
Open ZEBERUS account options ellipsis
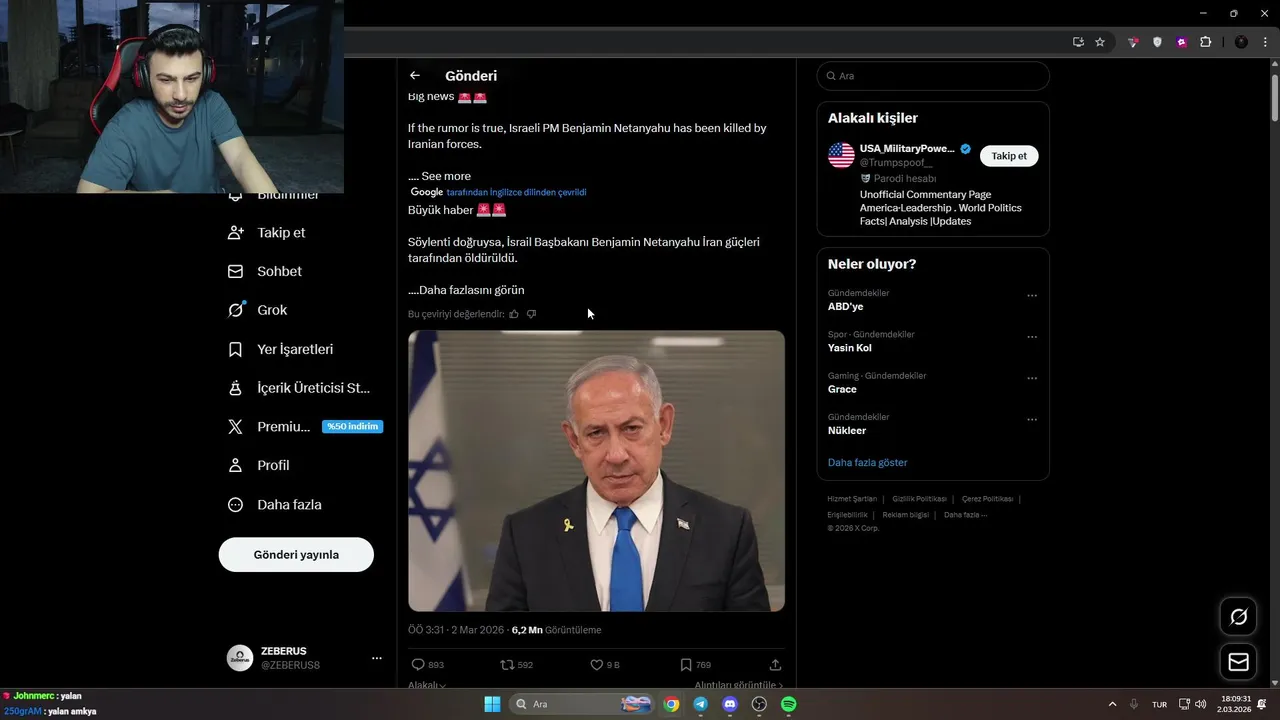coord(377,658)
